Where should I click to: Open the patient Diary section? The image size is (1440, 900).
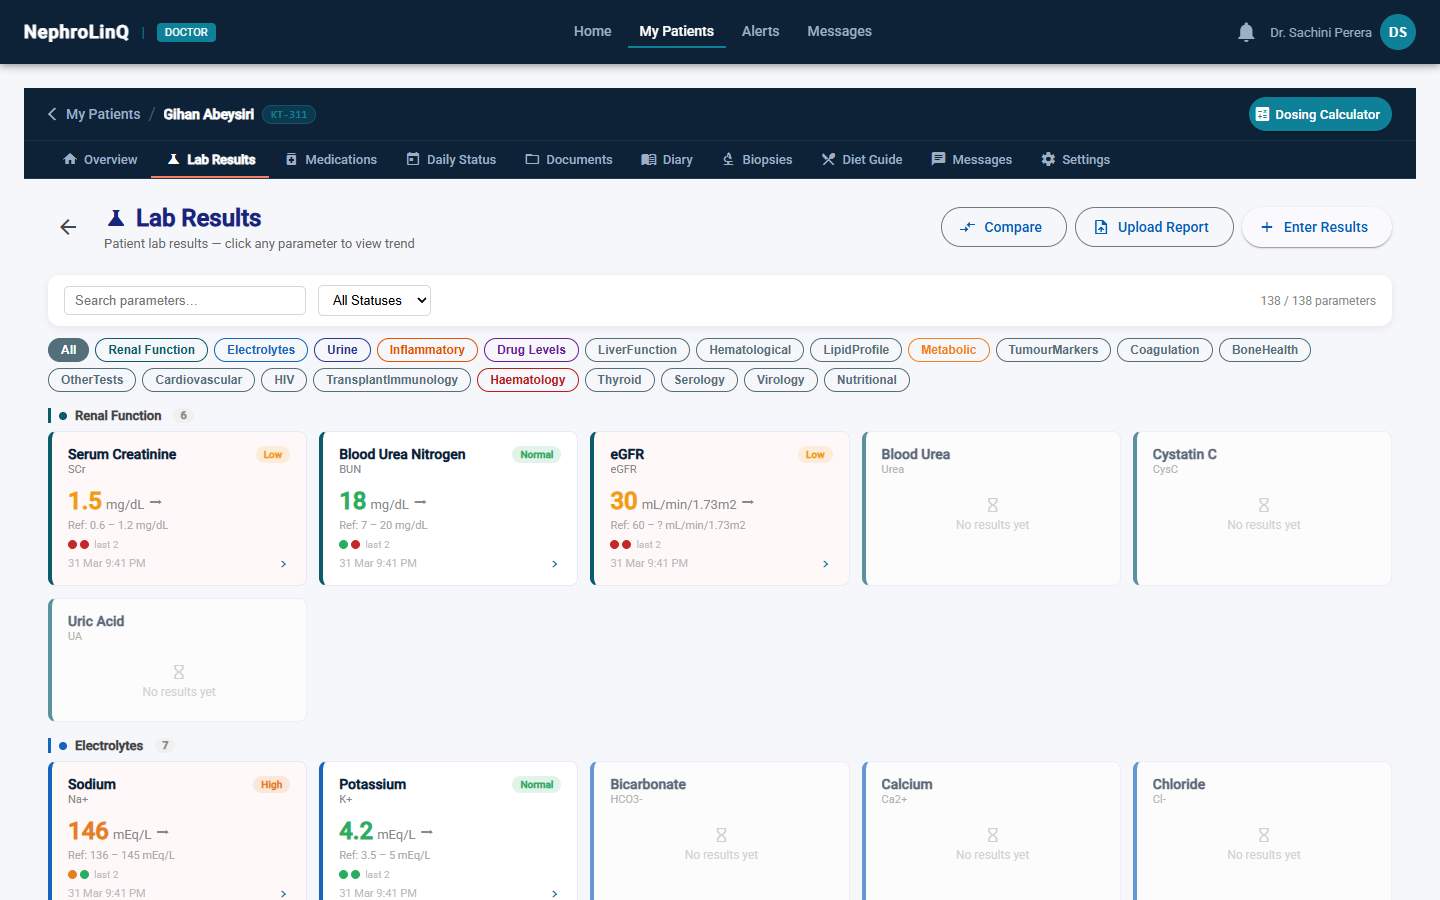tap(667, 160)
